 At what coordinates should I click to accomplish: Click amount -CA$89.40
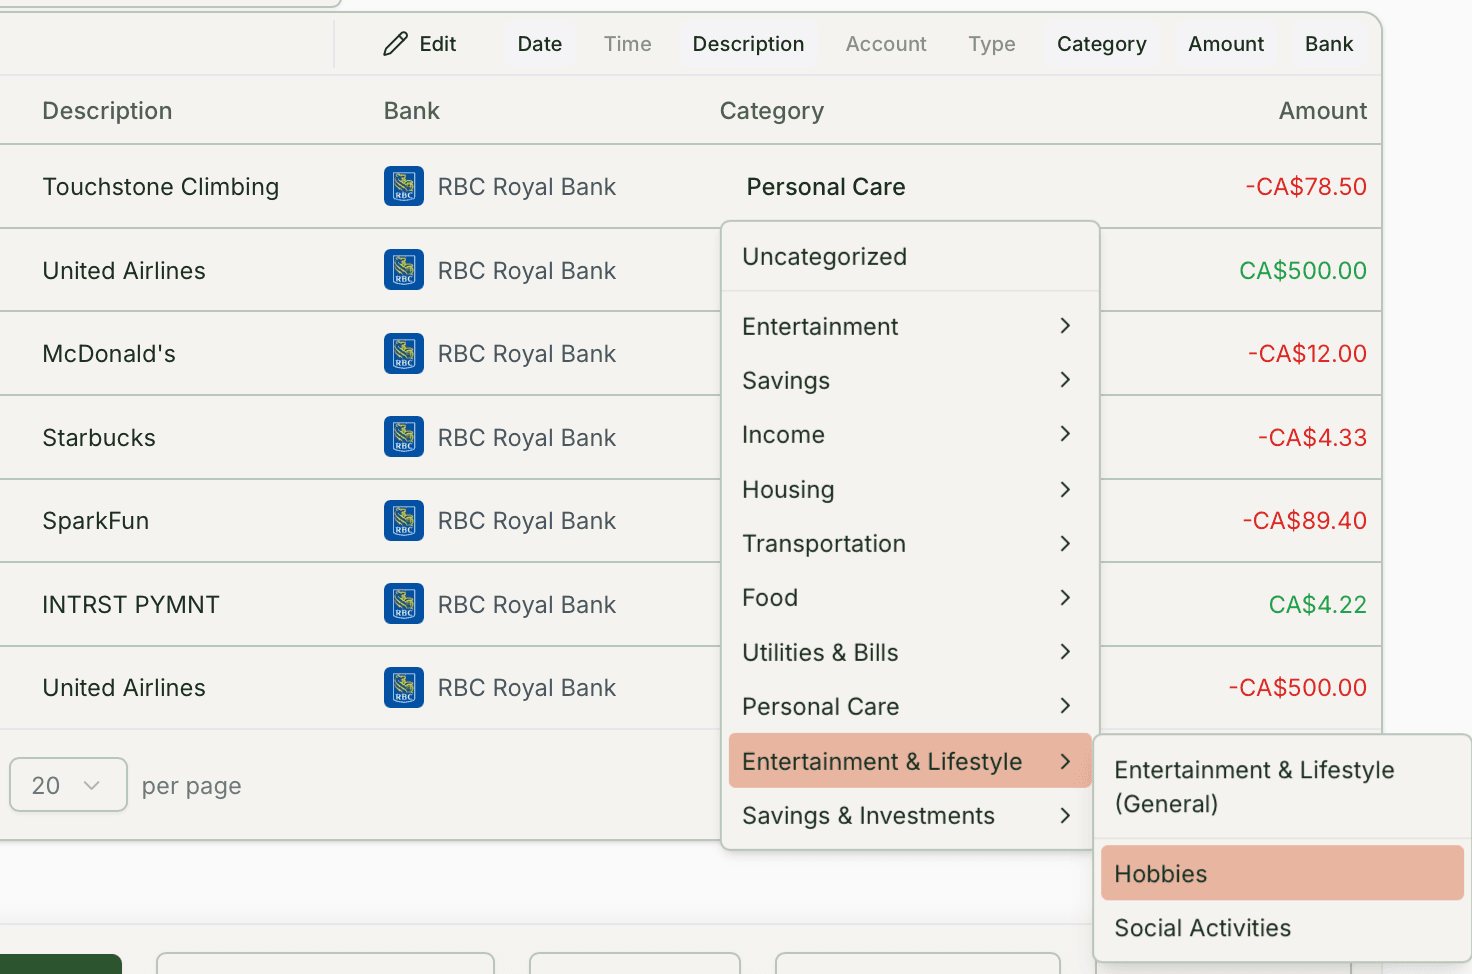[1304, 521]
